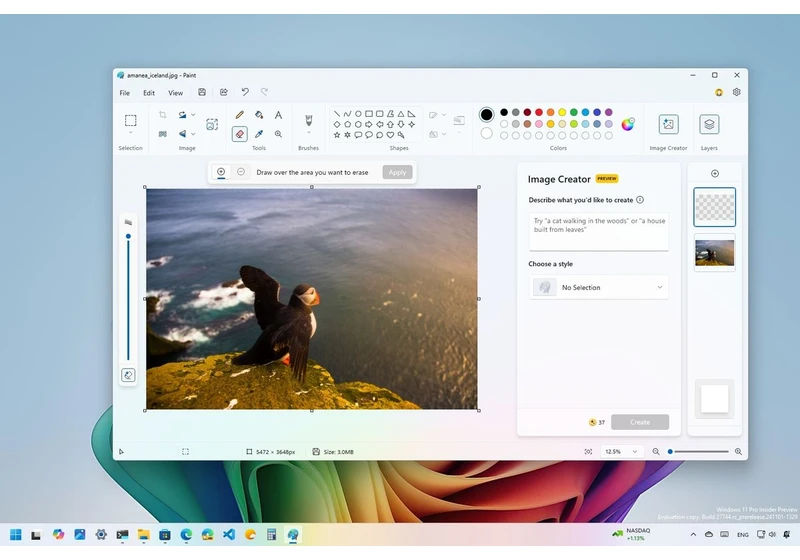Click the Apply button
800x560 pixels.
pos(397,172)
